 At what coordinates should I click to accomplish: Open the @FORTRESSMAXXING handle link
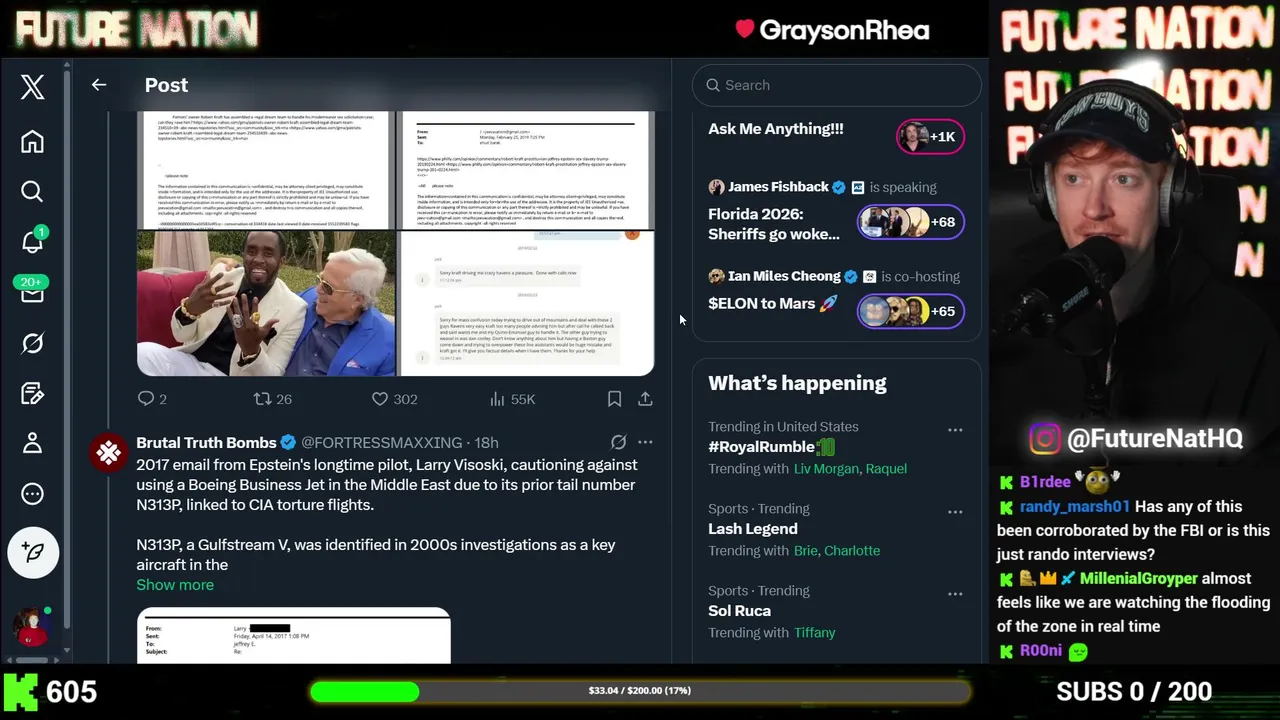(x=381, y=442)
